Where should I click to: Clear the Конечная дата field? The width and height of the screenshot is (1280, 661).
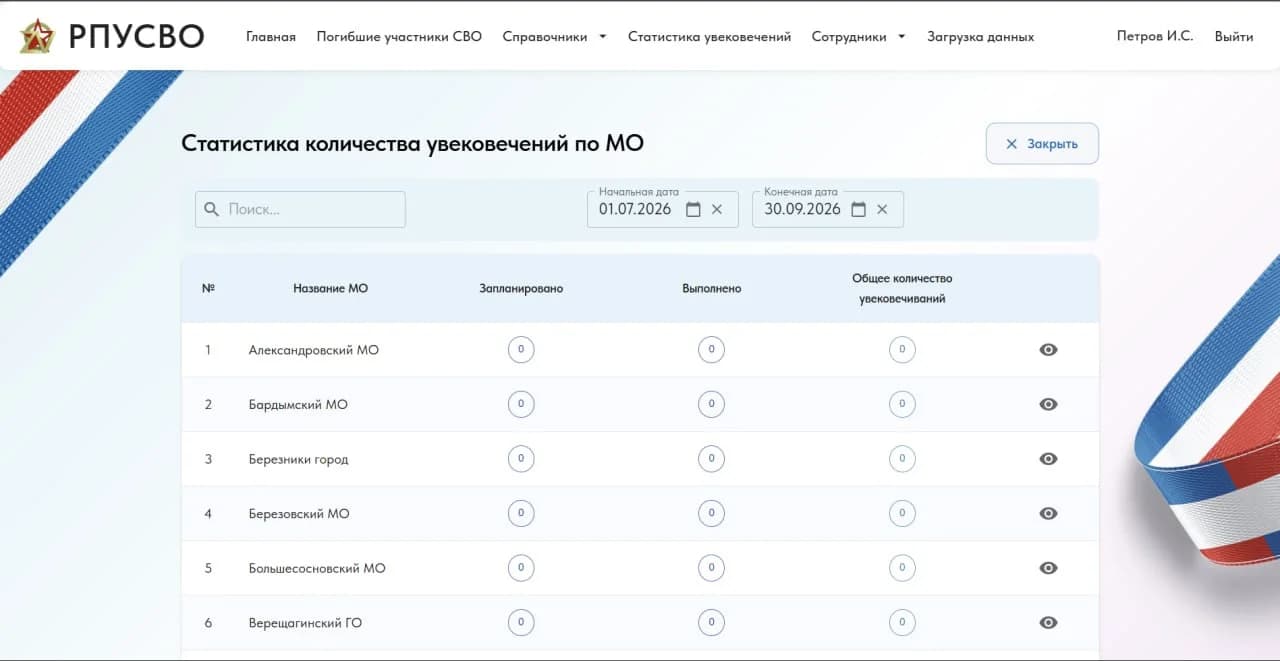click(x=882, y=209)
